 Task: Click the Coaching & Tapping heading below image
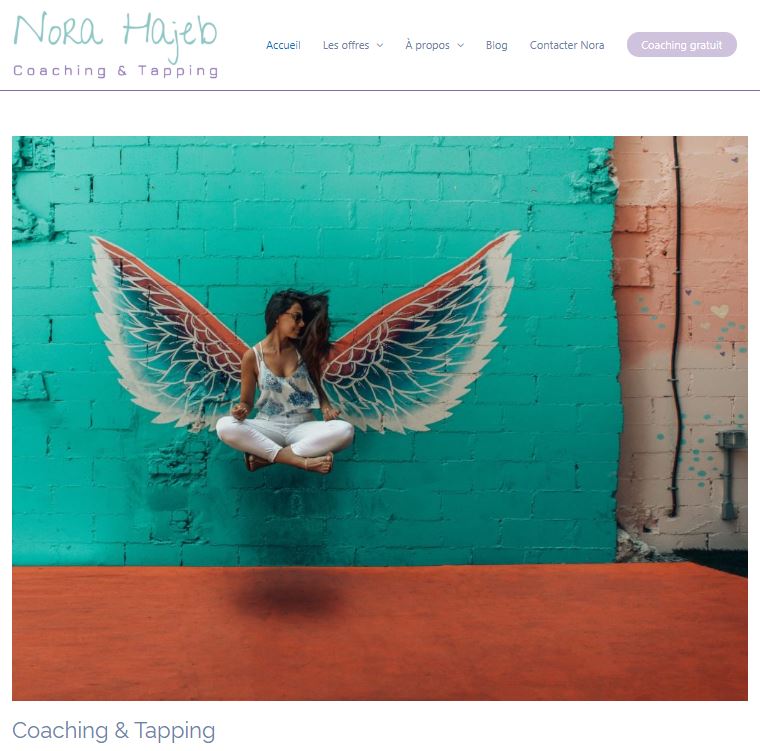(113, 731)
